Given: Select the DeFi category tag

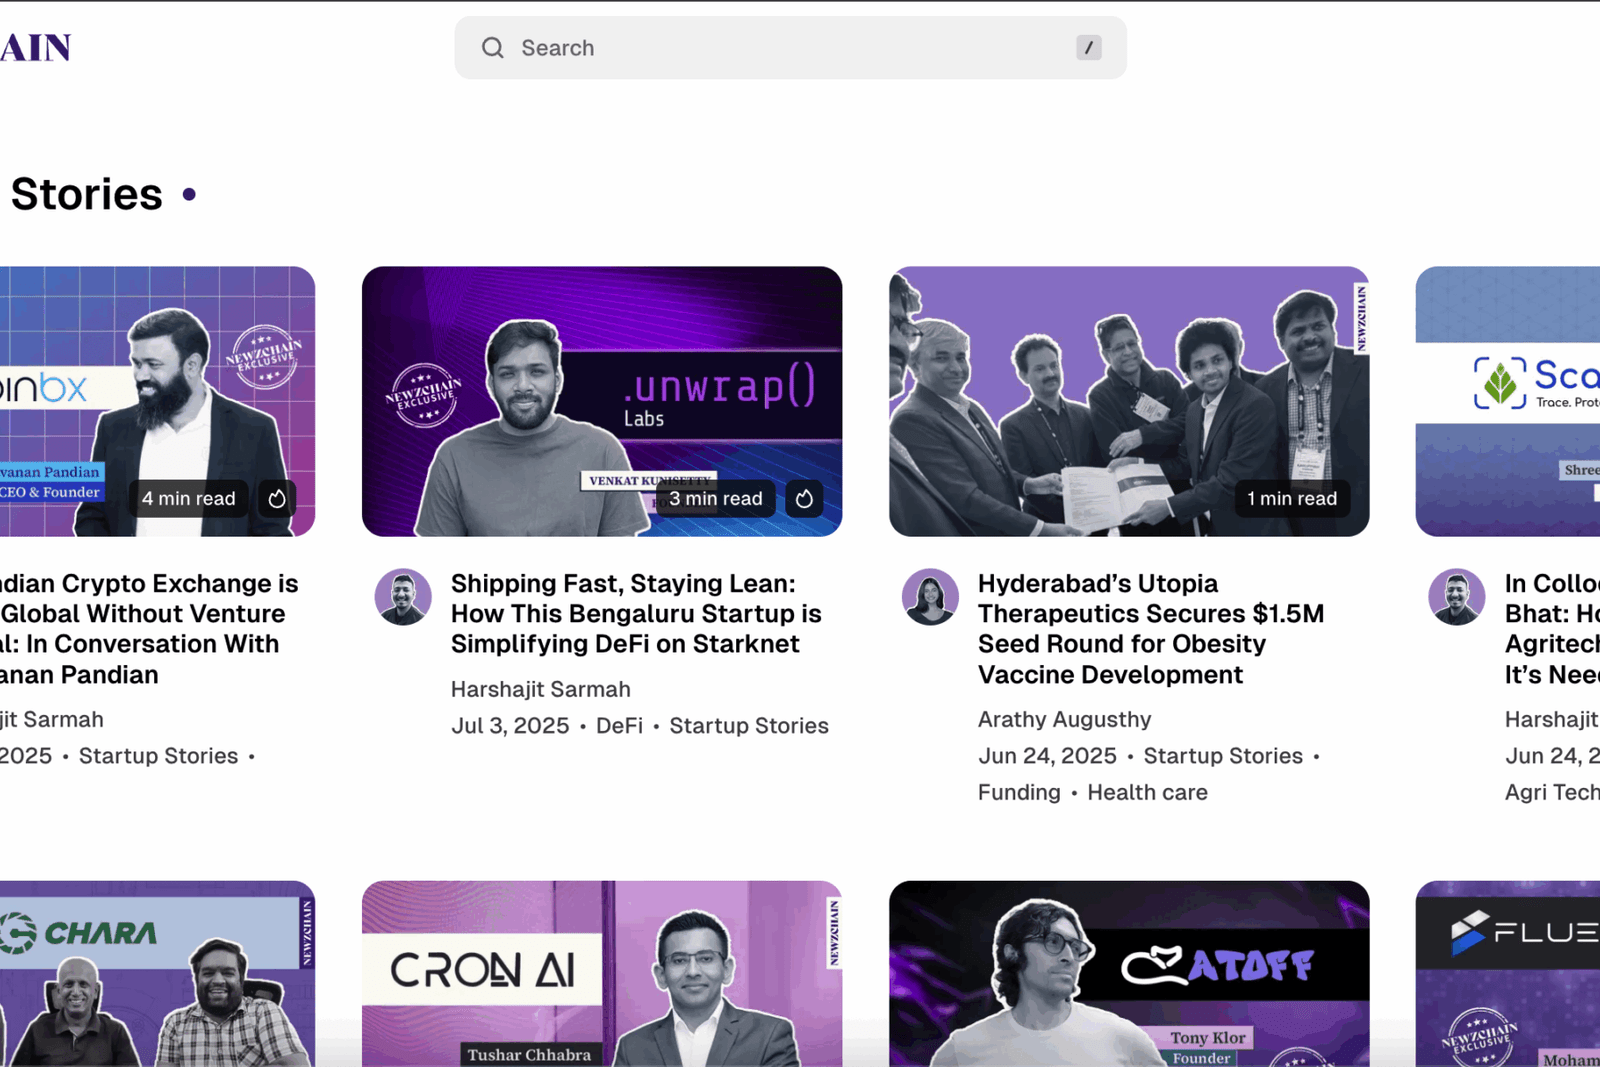Looking at the screenshot, I should [619, 726].
